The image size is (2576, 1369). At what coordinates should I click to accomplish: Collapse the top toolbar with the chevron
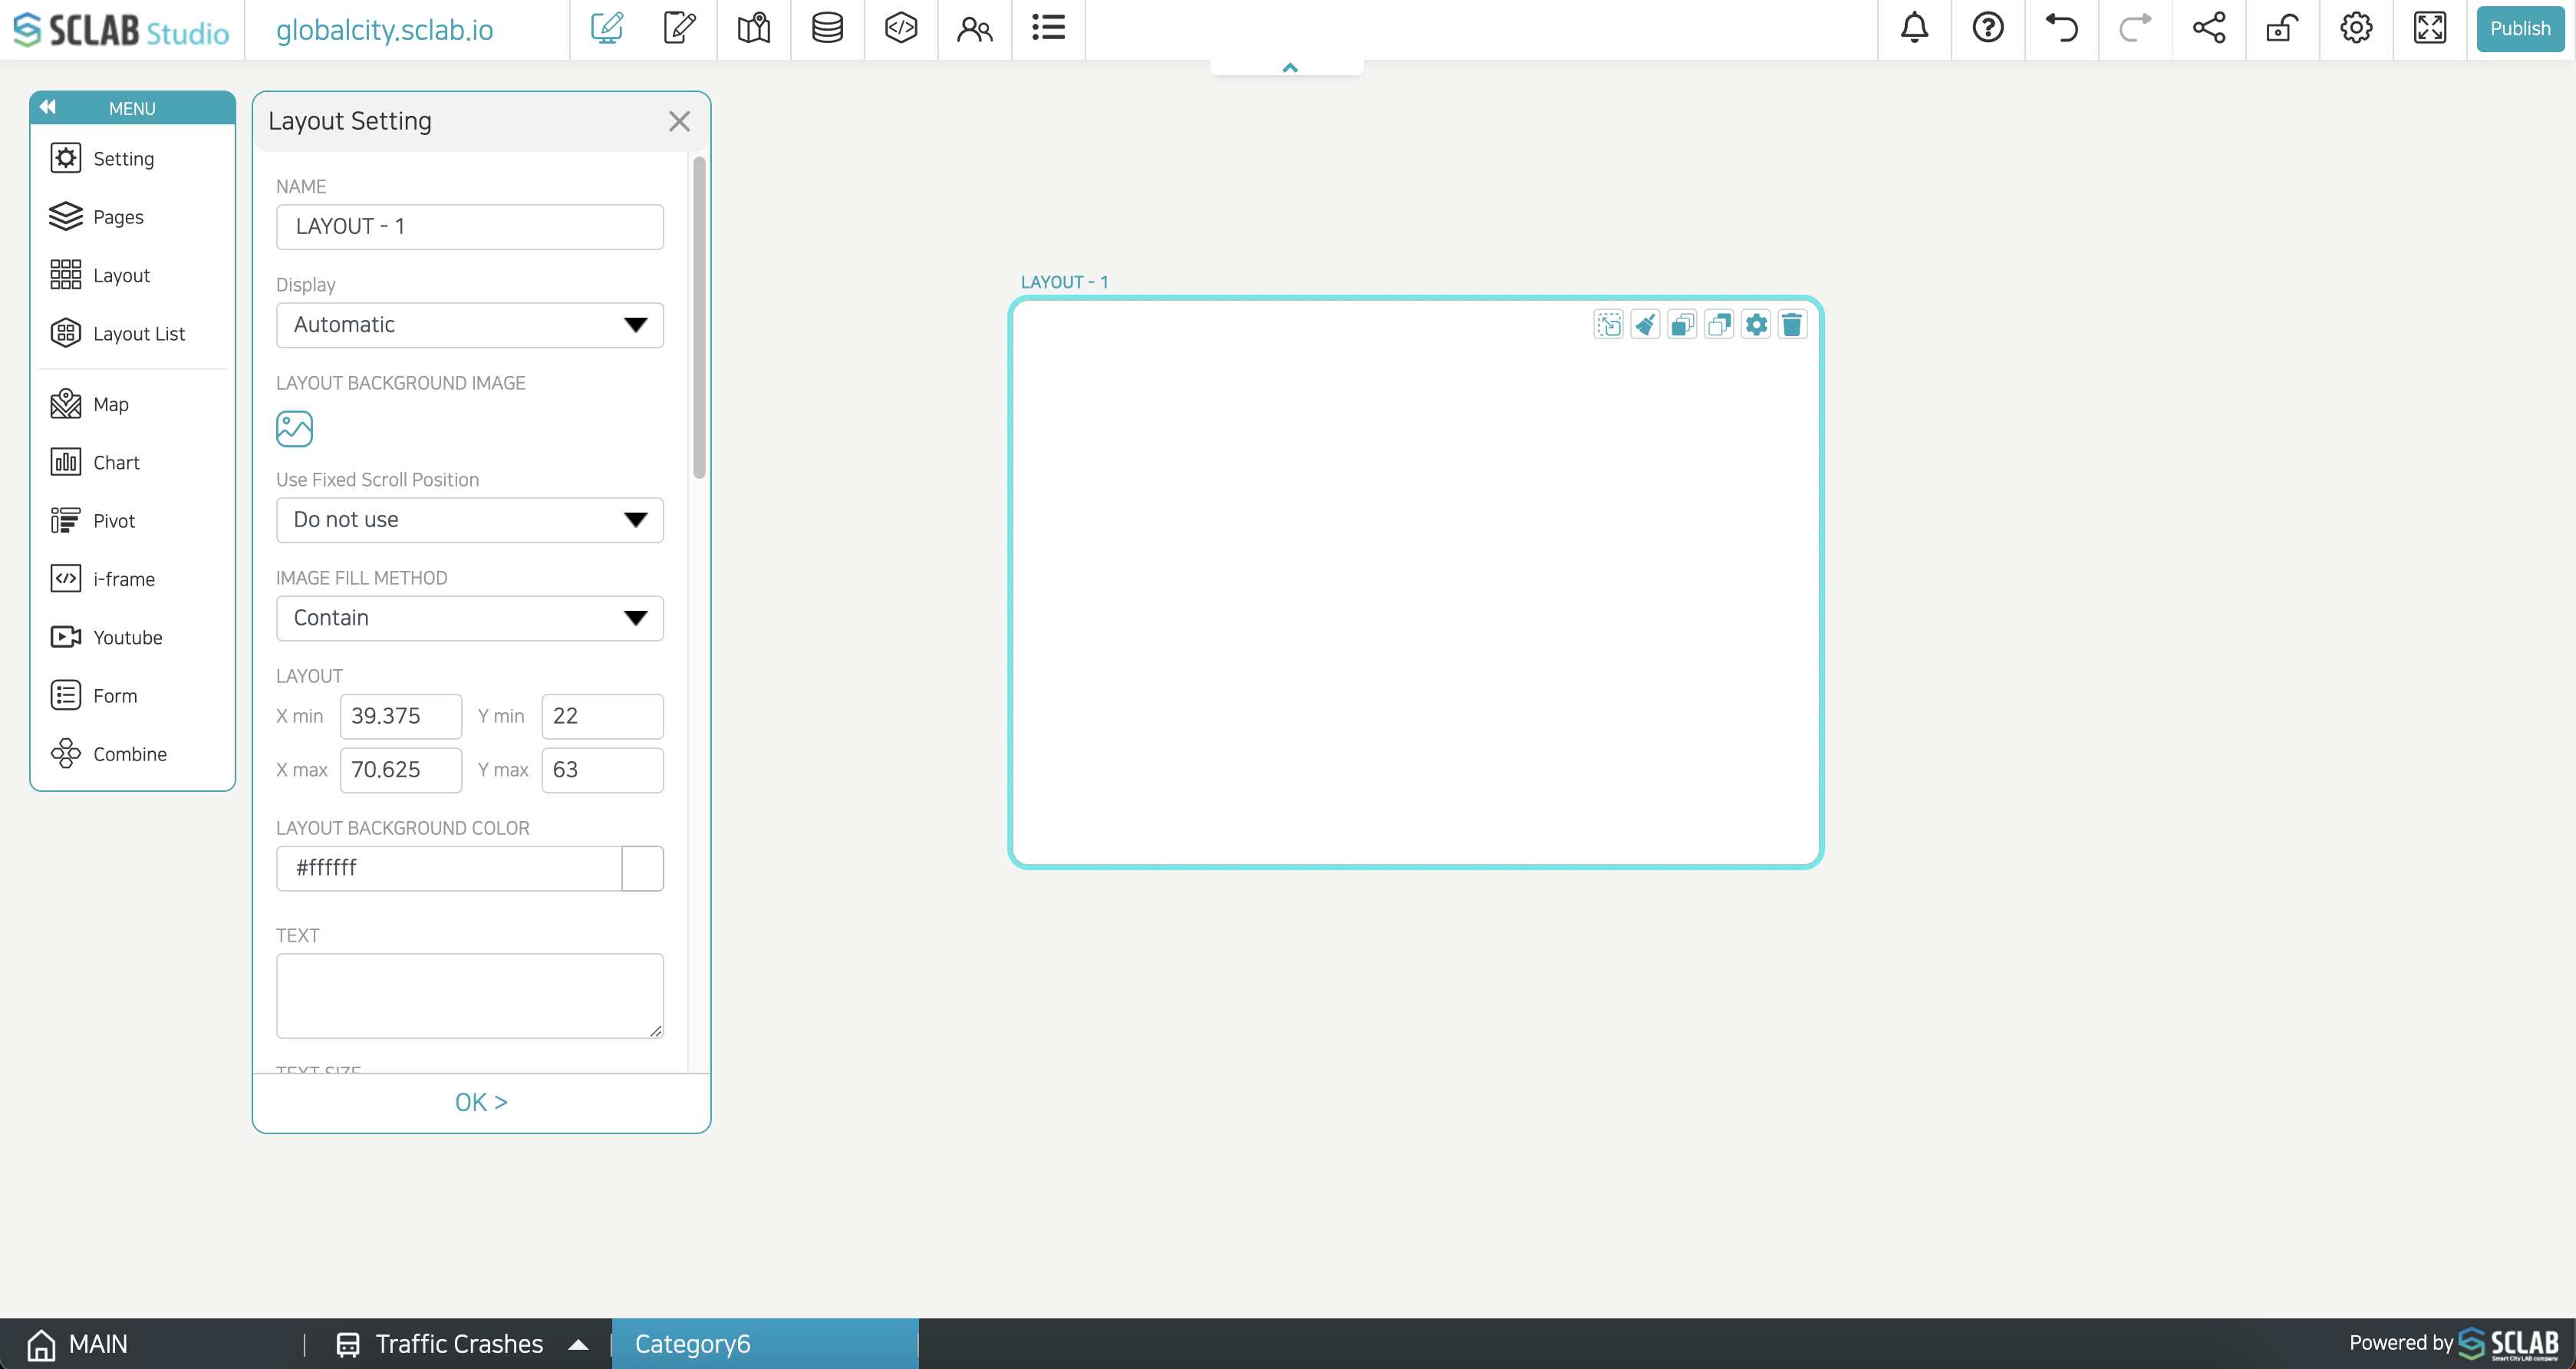pos(1289,67)
